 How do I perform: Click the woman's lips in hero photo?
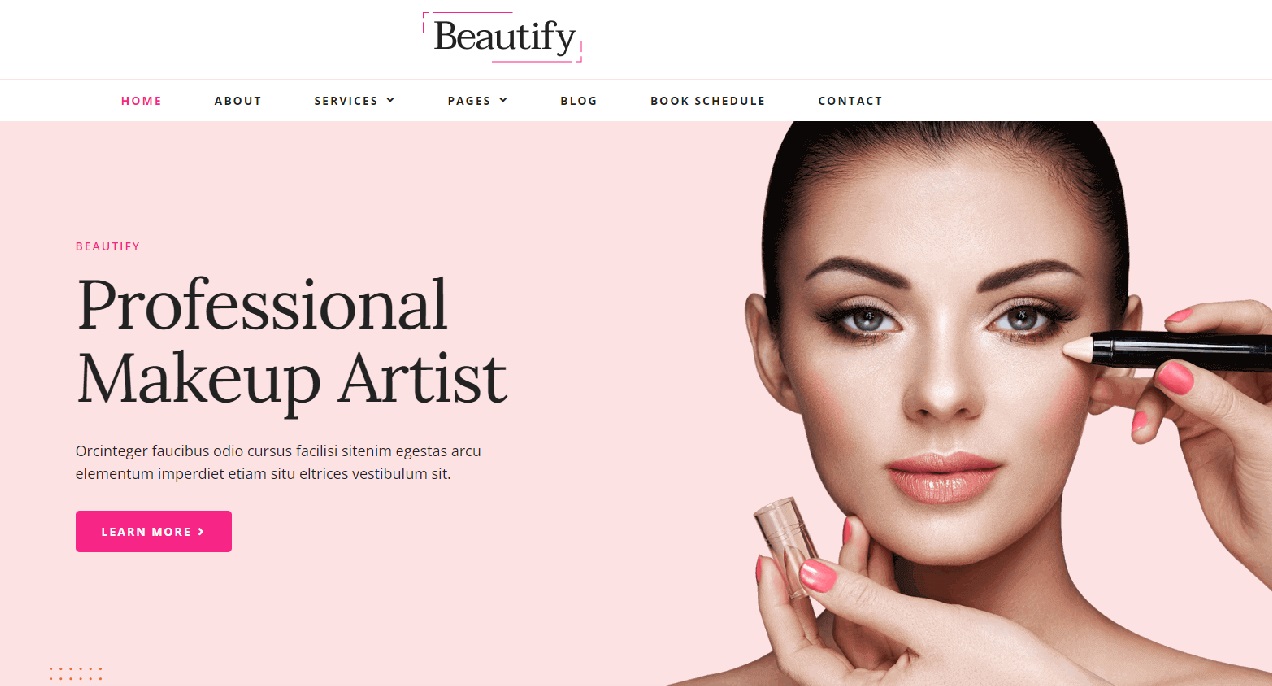943,476
